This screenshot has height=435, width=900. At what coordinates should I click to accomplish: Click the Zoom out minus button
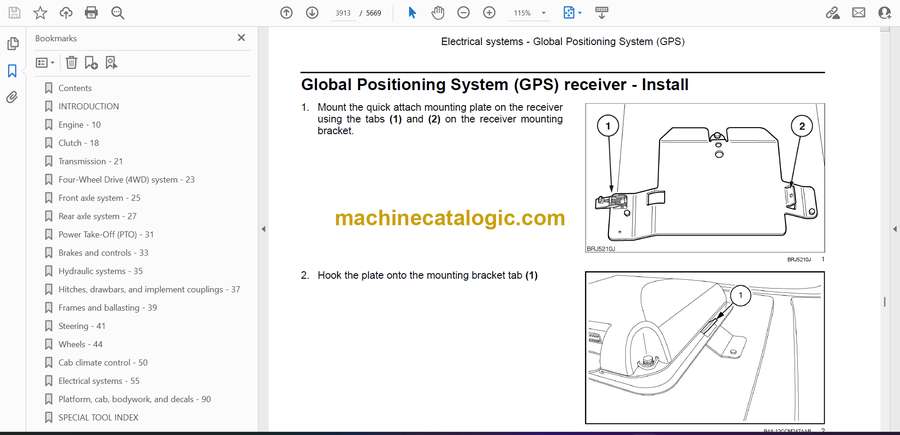(x=463, y=13)
